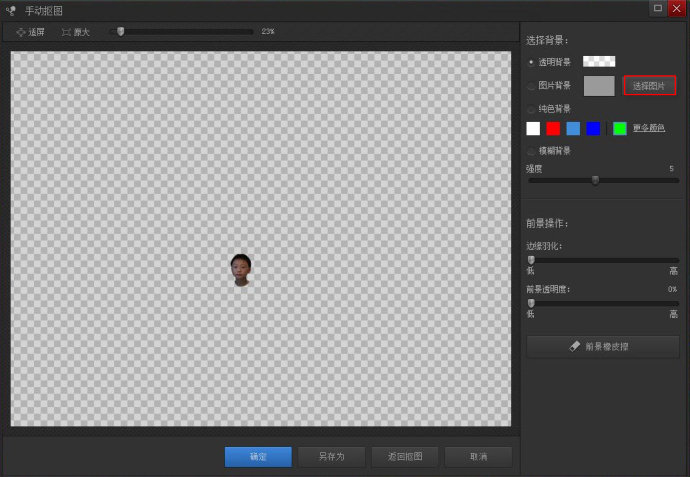Select the 透明背景 radio button
690x477 pixels.
(x=531, y=62)
